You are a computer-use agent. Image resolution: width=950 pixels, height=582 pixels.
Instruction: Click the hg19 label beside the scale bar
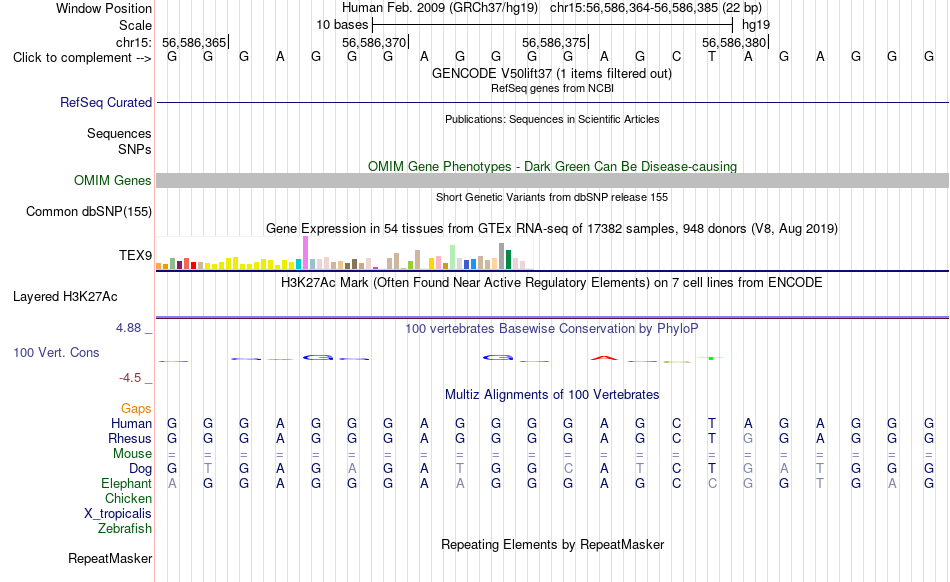[756, 25]
